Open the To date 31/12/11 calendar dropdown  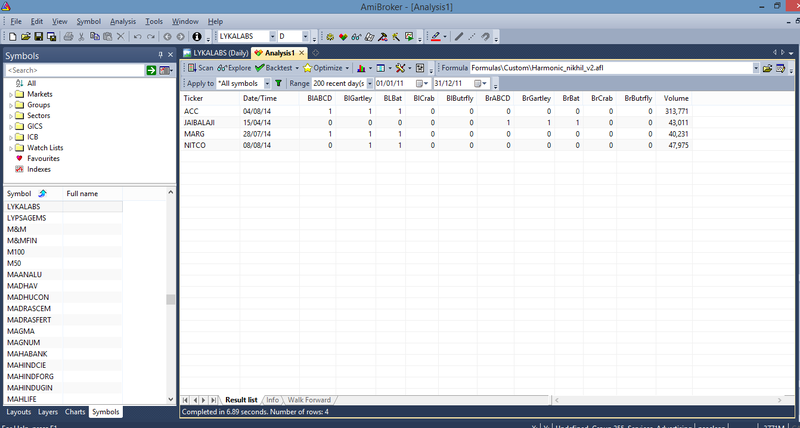point(480,83)
